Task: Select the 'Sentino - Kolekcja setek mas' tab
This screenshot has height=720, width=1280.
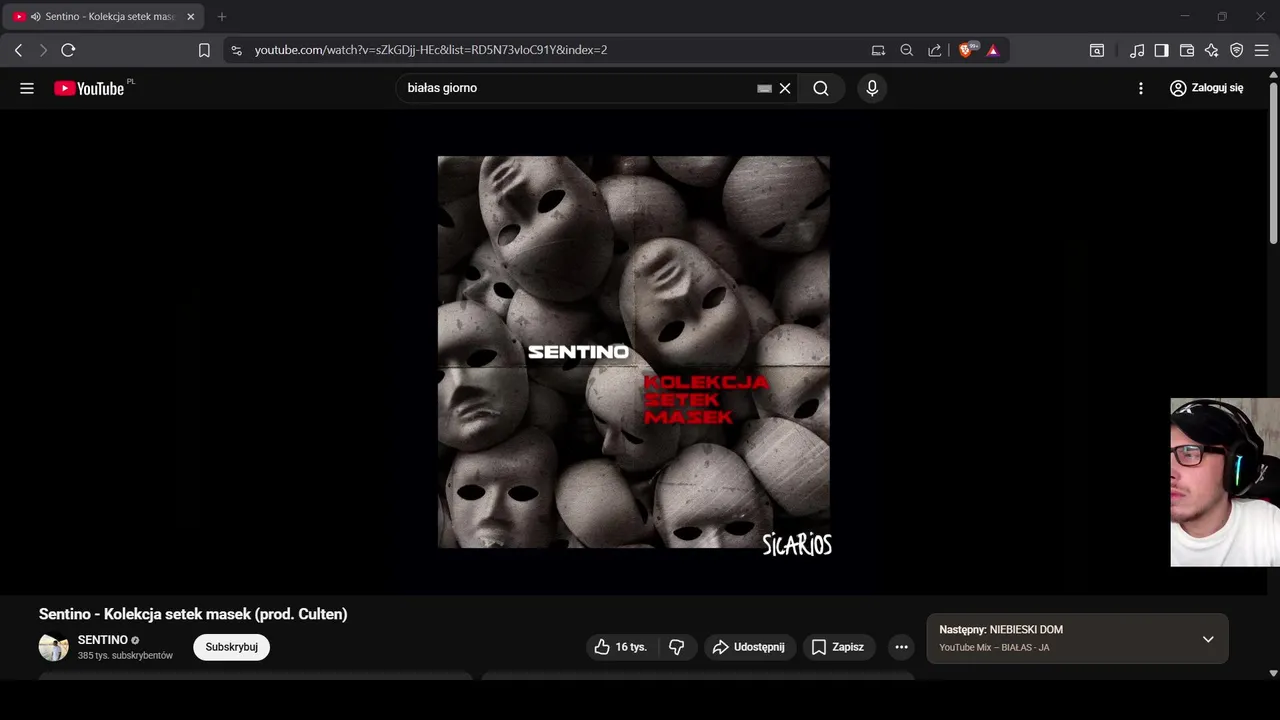Action: click(104, 17)
